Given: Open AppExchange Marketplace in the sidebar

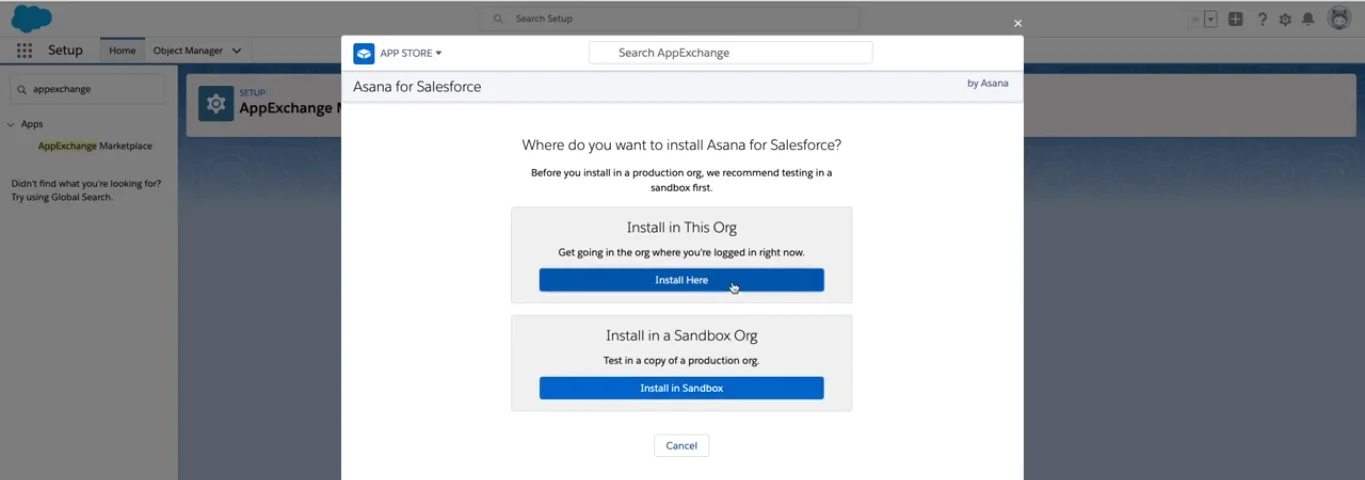Looking at the screenshot, I should click(x=95, y=146).
